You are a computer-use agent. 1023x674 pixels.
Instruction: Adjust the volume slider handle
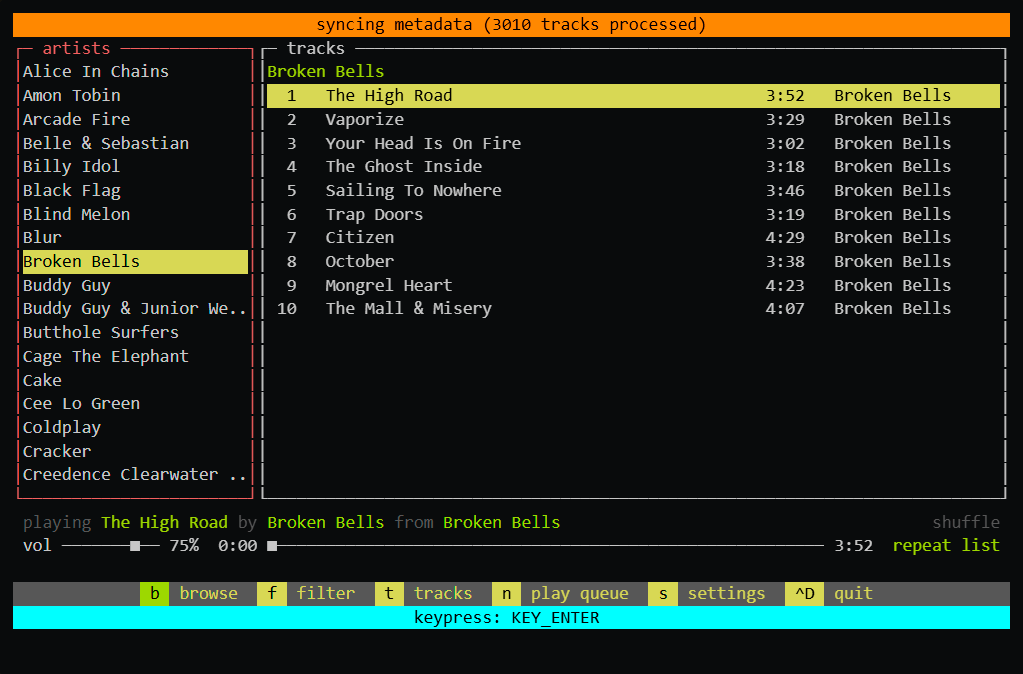(x=135, y=545)
